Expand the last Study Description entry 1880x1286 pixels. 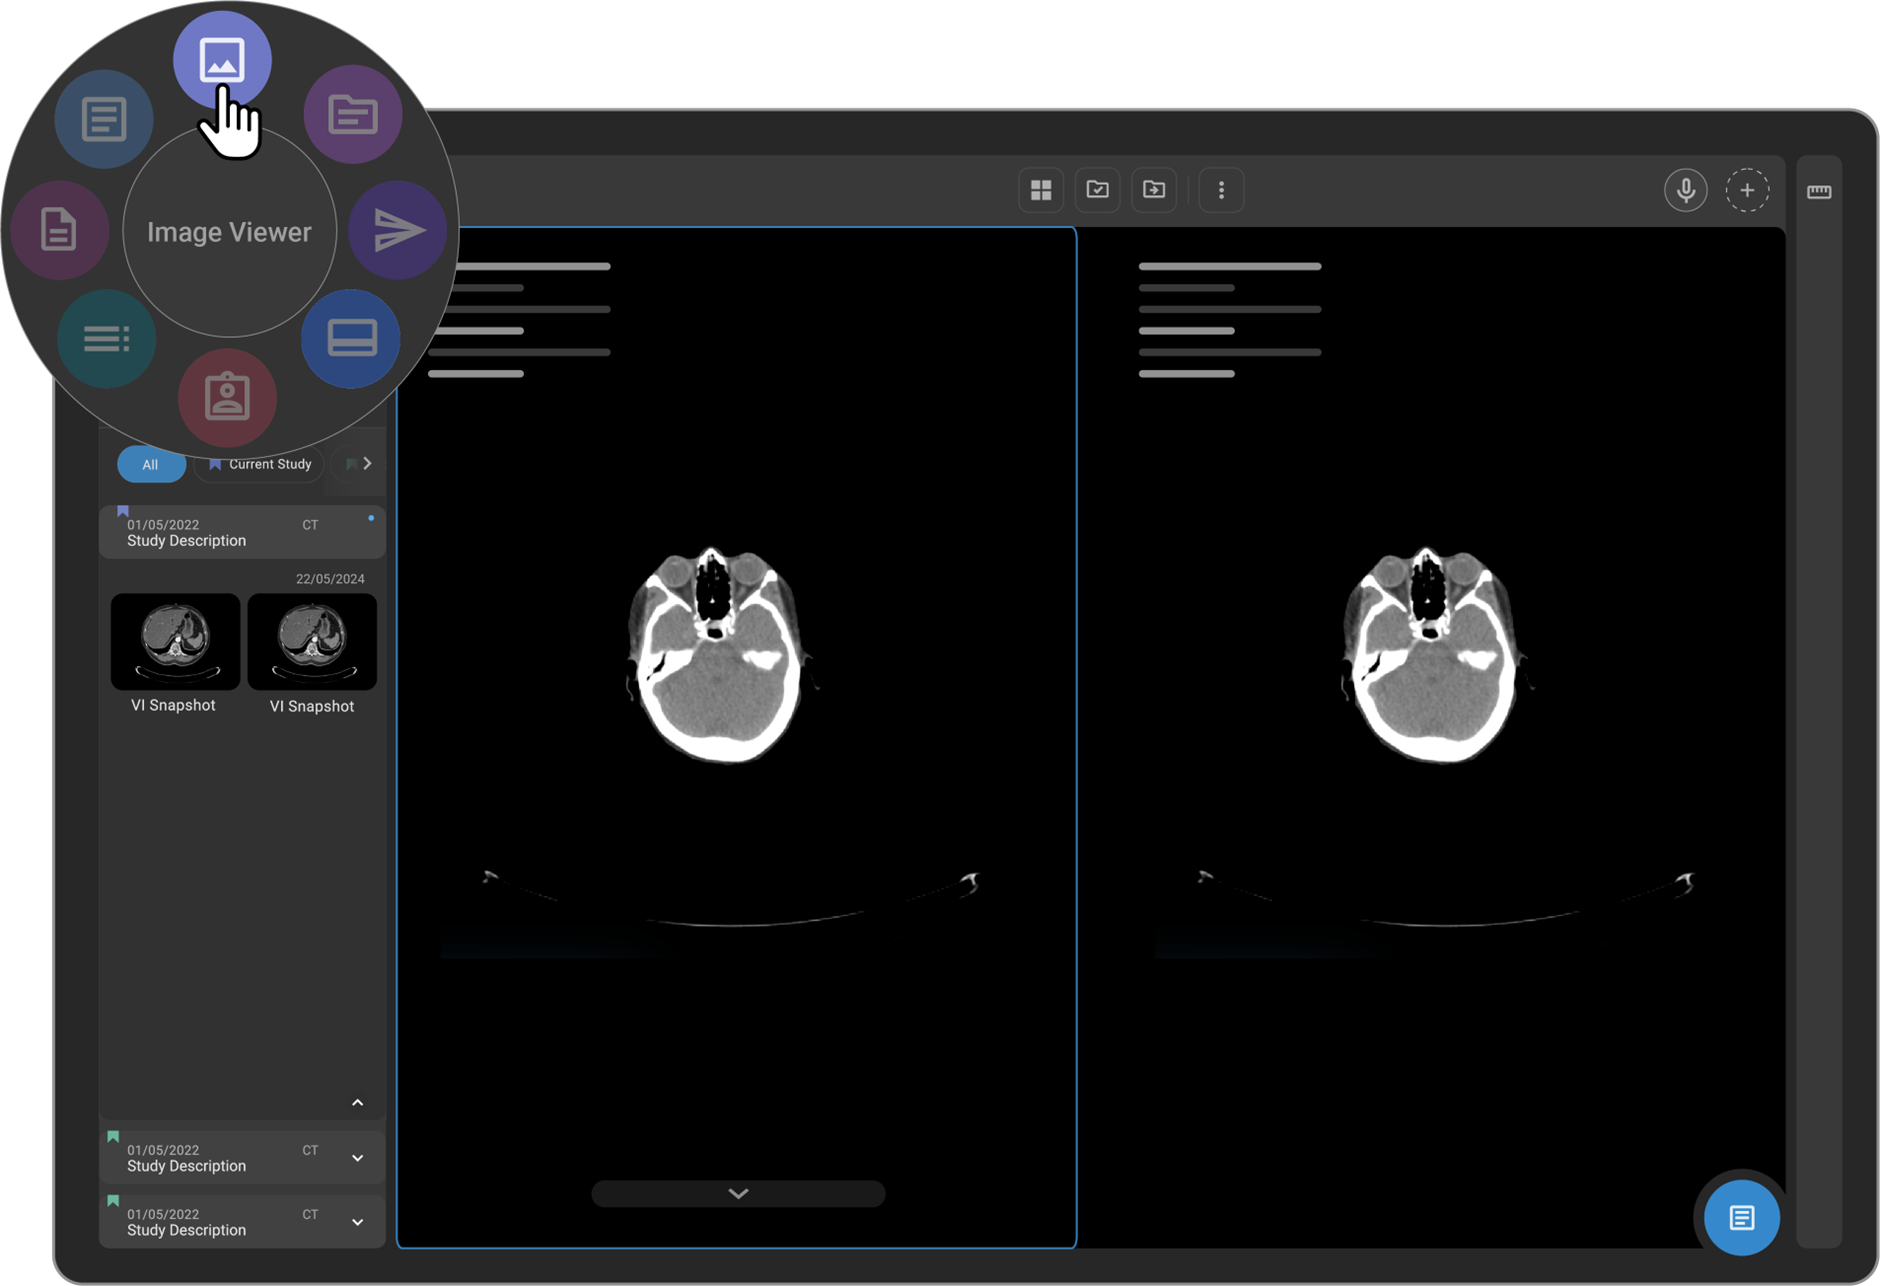pos(357,1222)
